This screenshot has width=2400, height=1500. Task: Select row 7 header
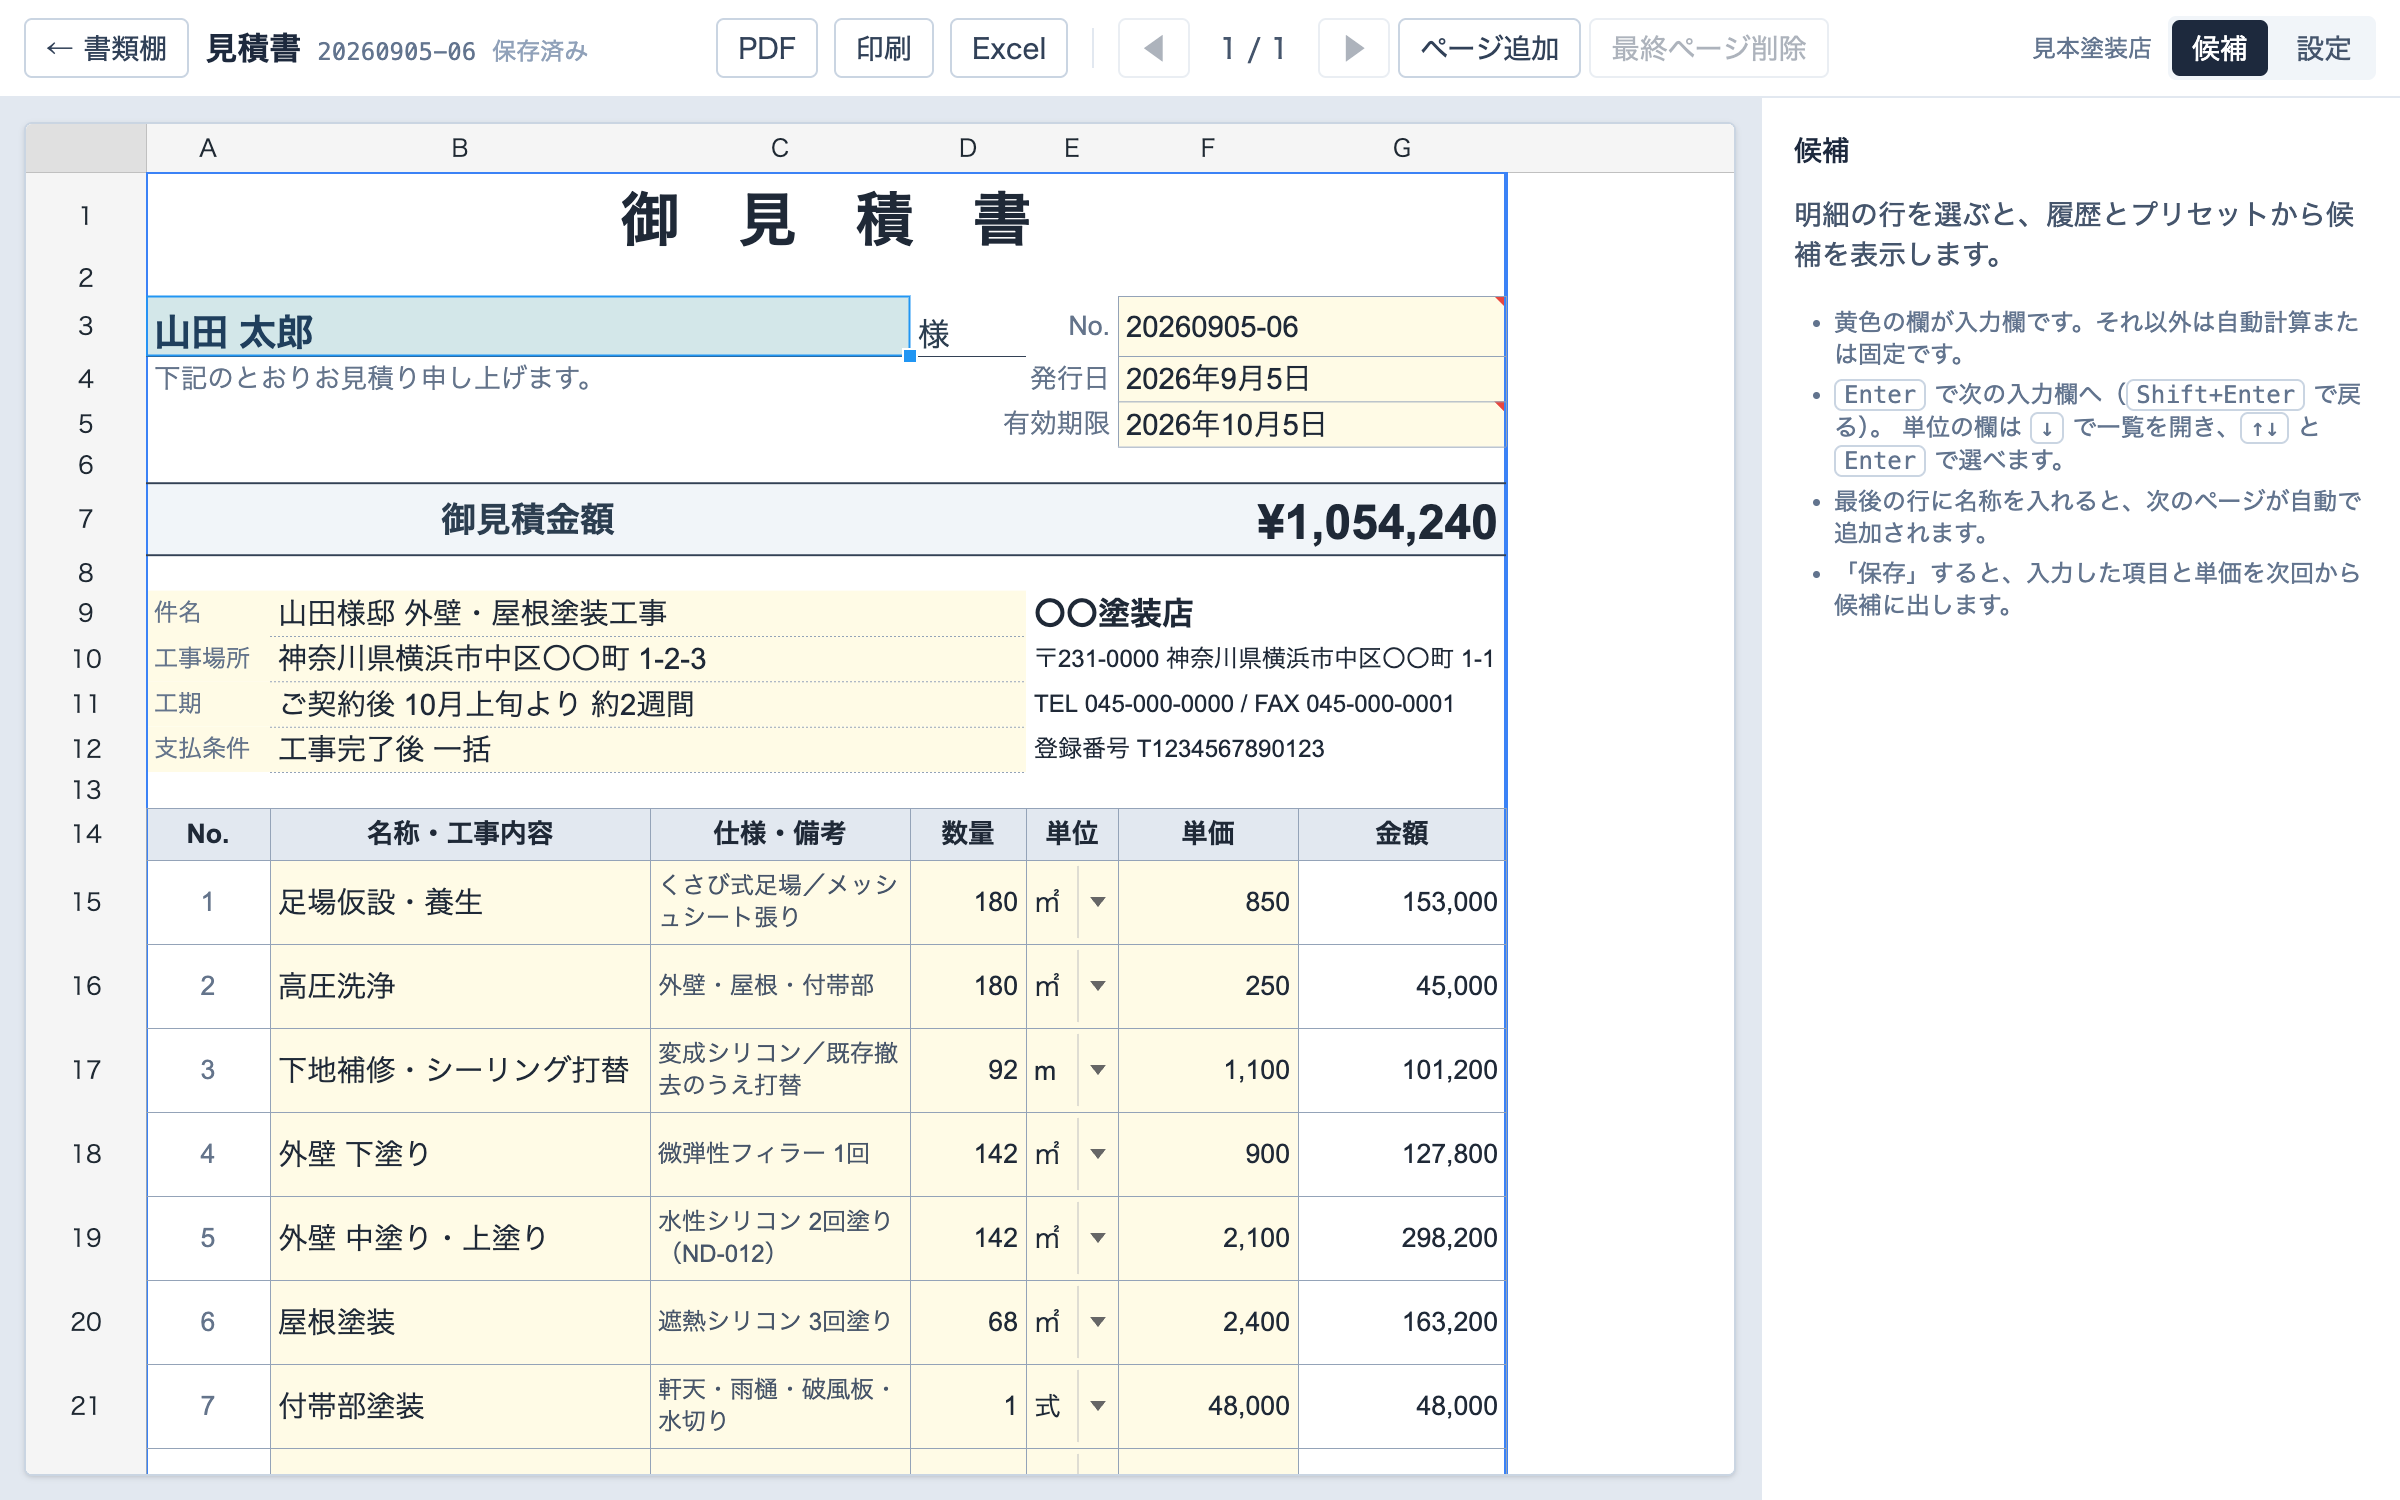[86, 519]
